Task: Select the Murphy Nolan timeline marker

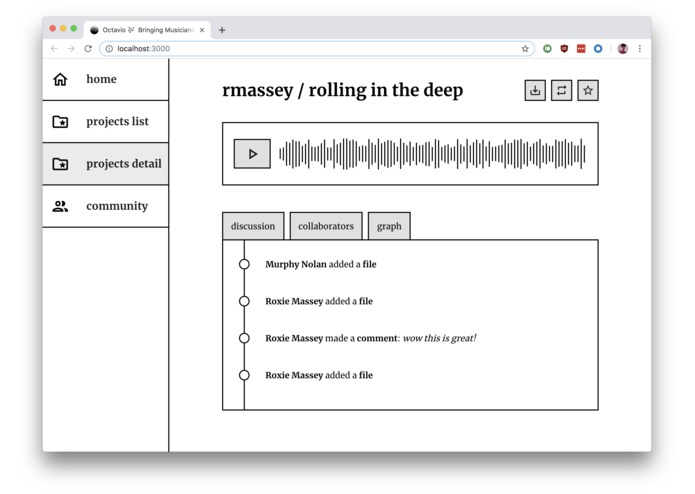Action: click(x=244, y=264)
